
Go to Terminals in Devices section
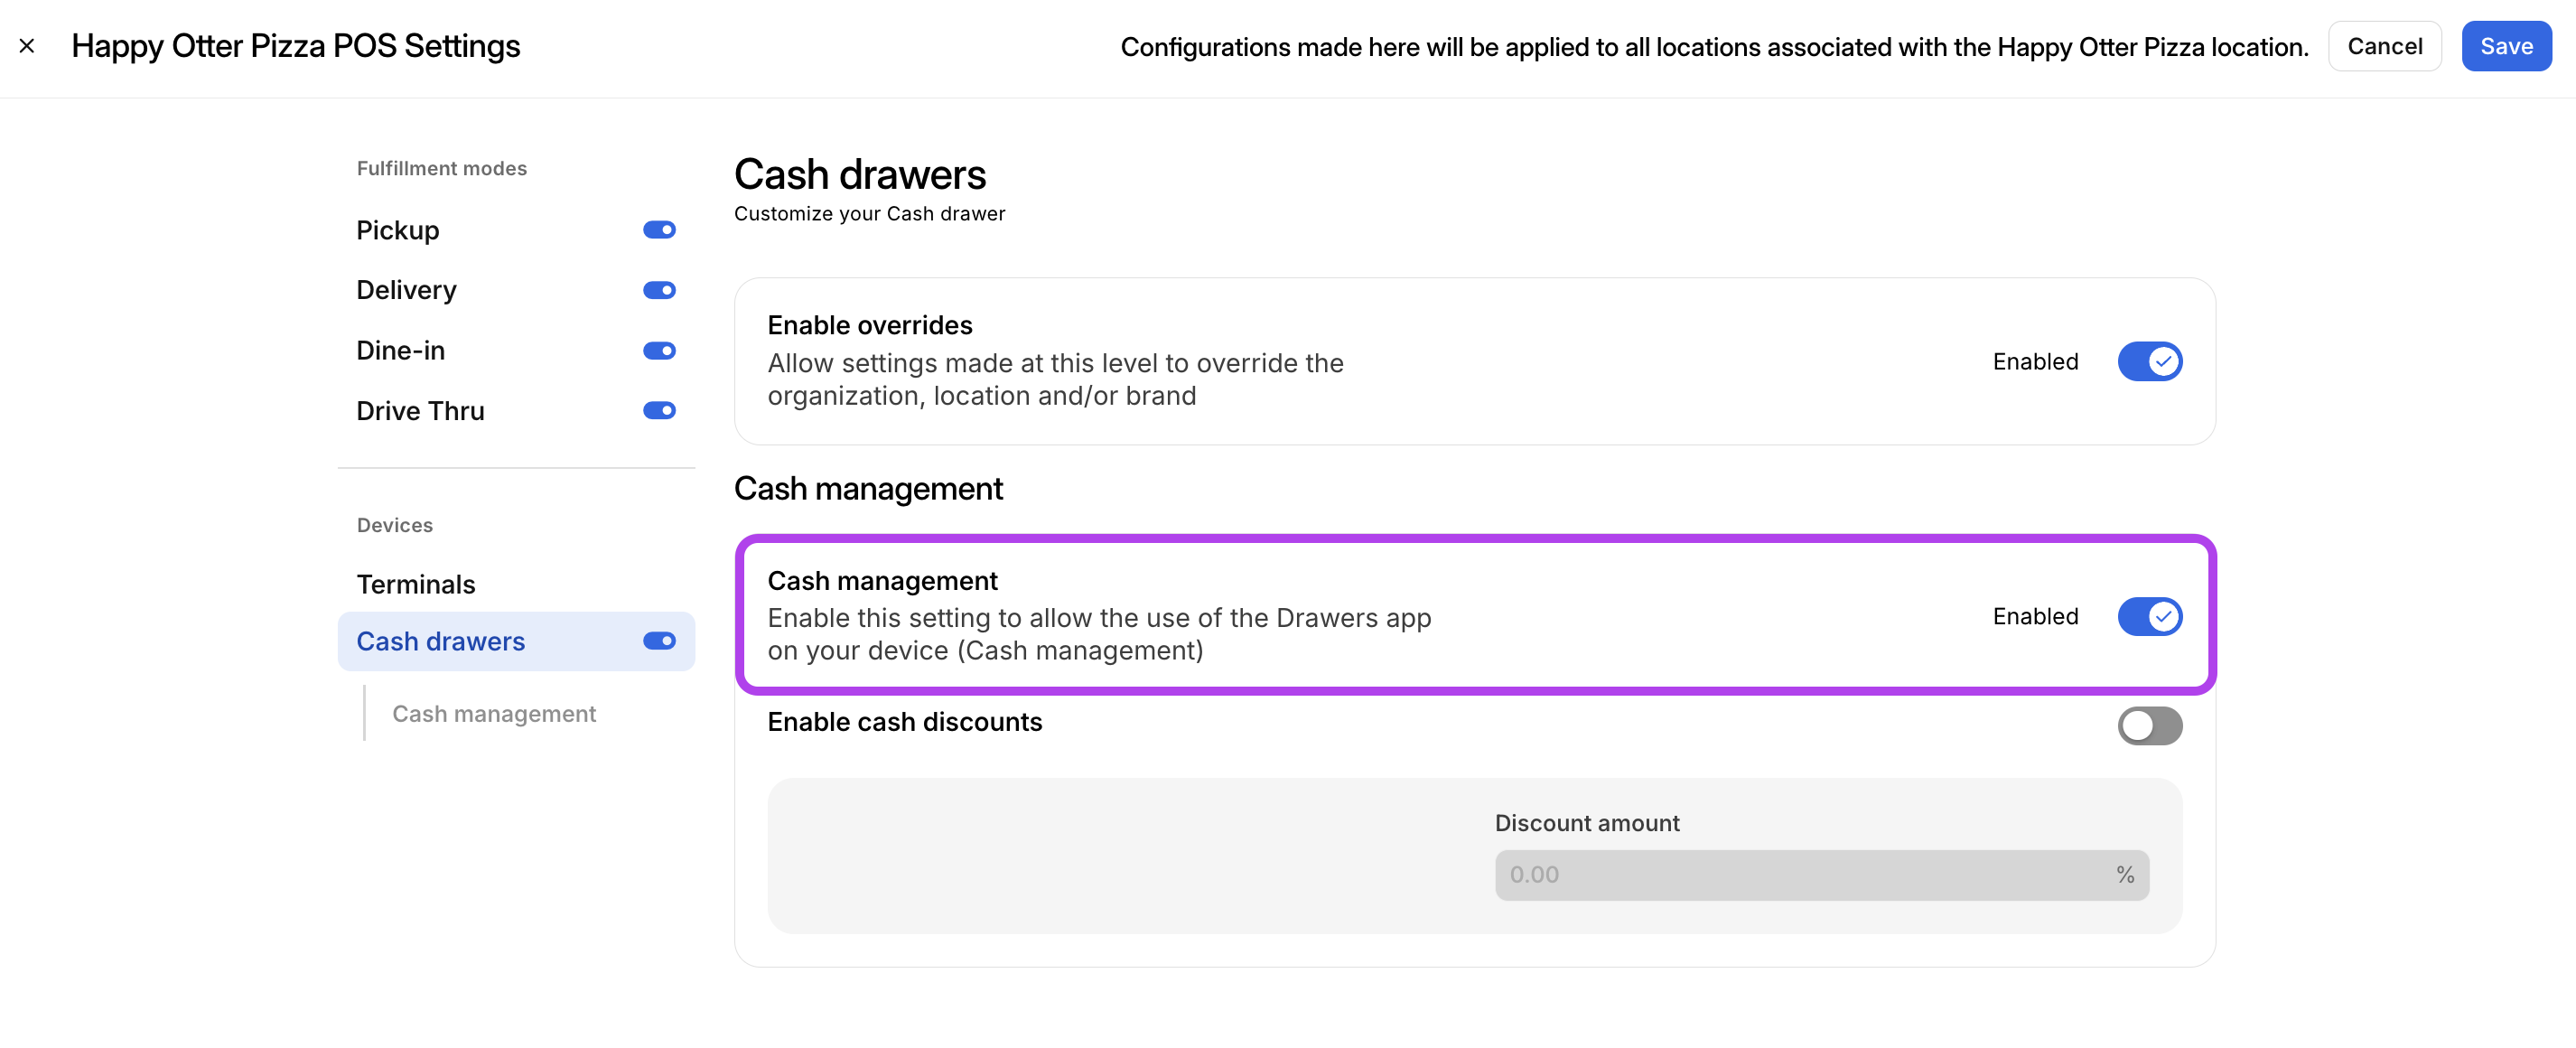[x=416, y=584]
